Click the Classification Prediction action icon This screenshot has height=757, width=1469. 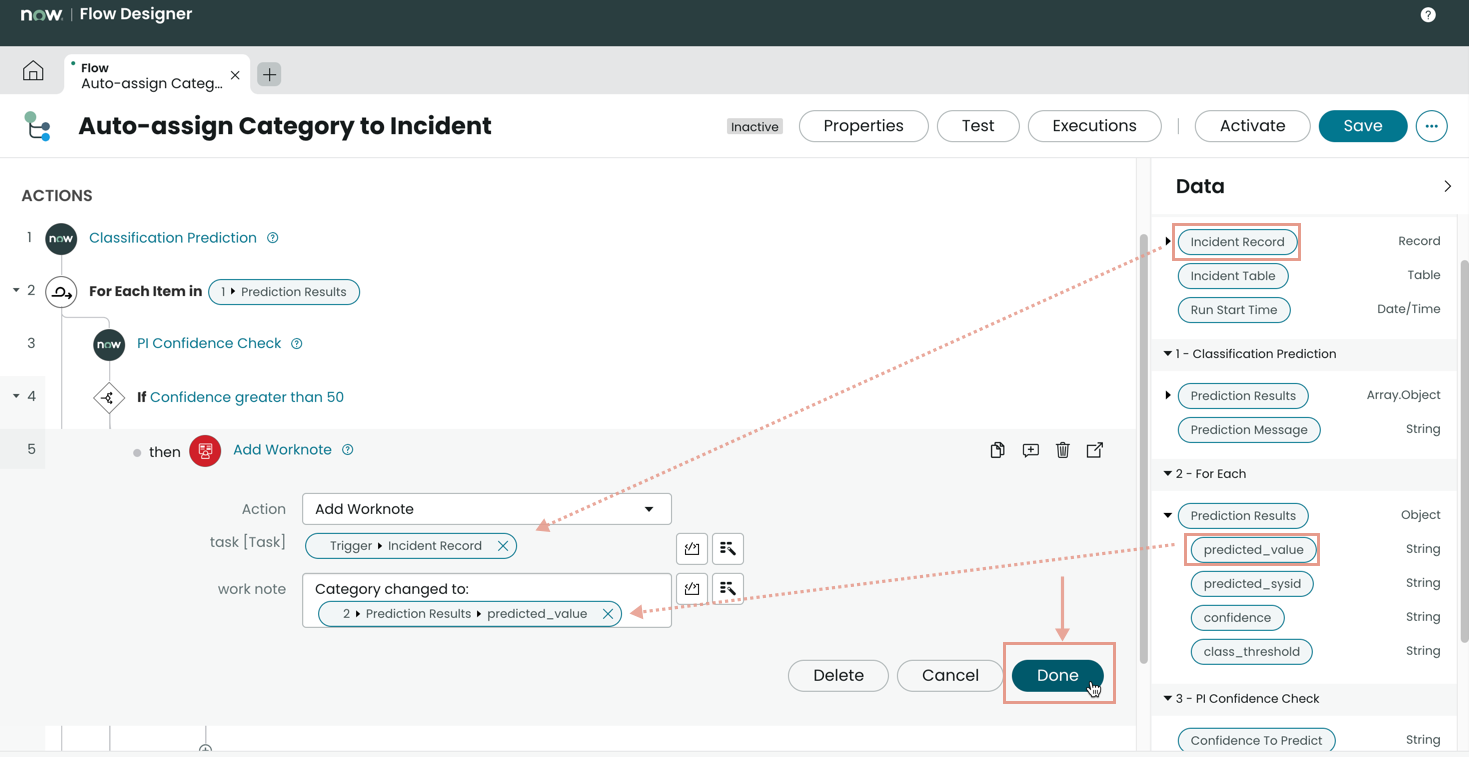tap(61, 238)
